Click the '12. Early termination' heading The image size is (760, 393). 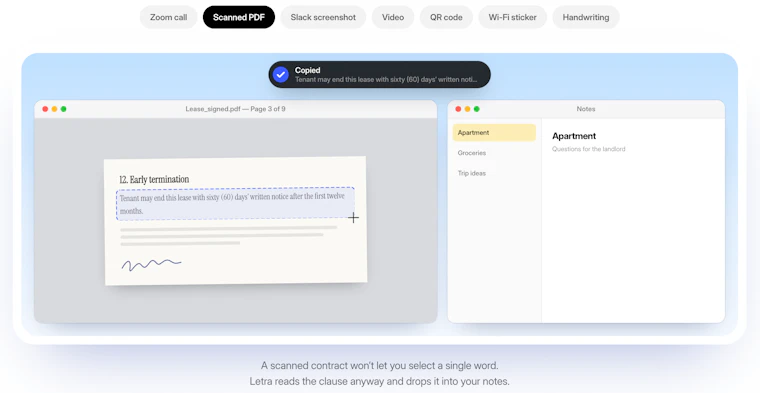pos(154,179)
